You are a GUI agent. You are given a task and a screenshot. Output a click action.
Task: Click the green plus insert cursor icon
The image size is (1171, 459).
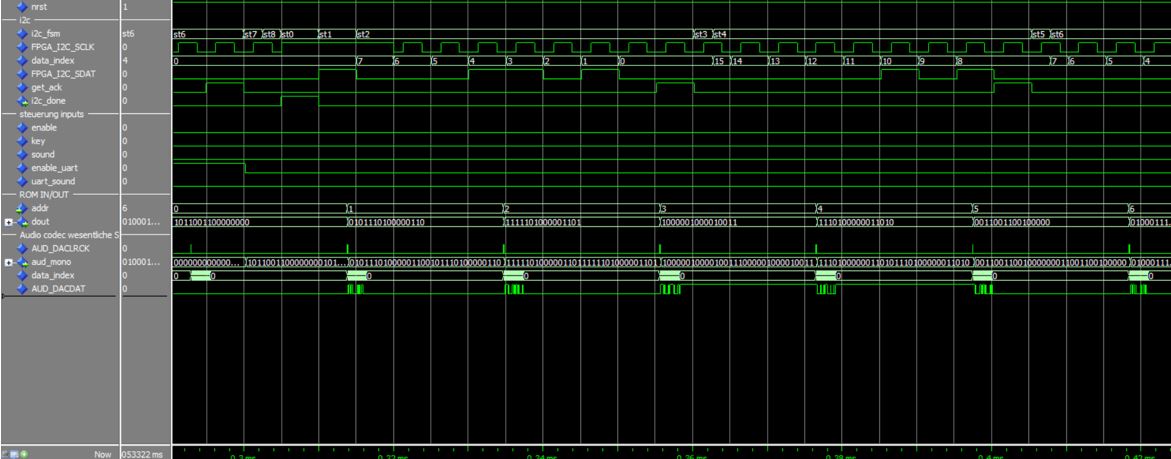coord(25,454)
